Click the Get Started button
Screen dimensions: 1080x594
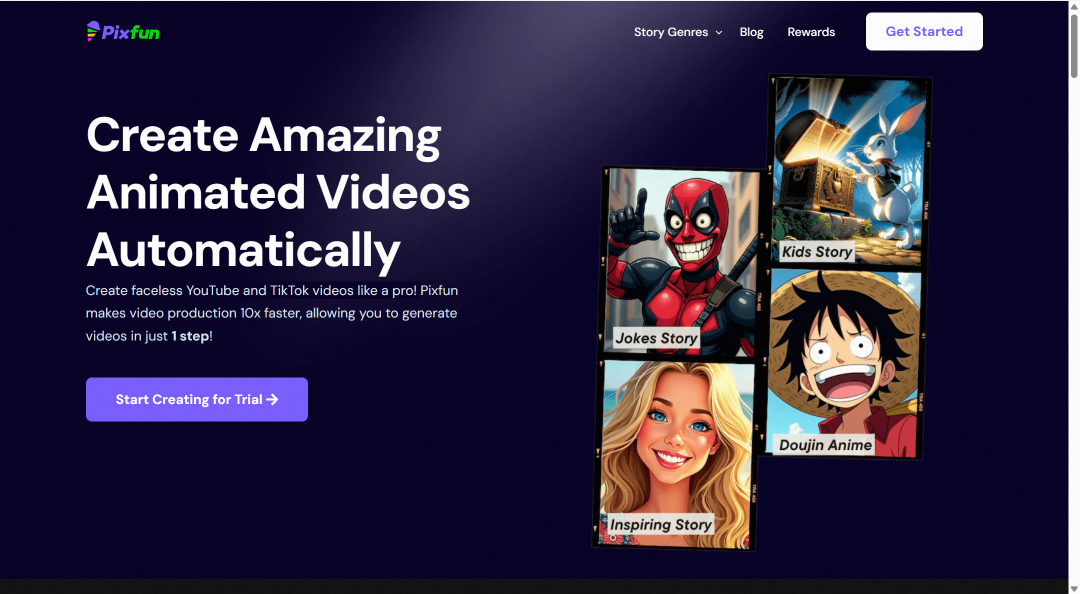[924, 31]
